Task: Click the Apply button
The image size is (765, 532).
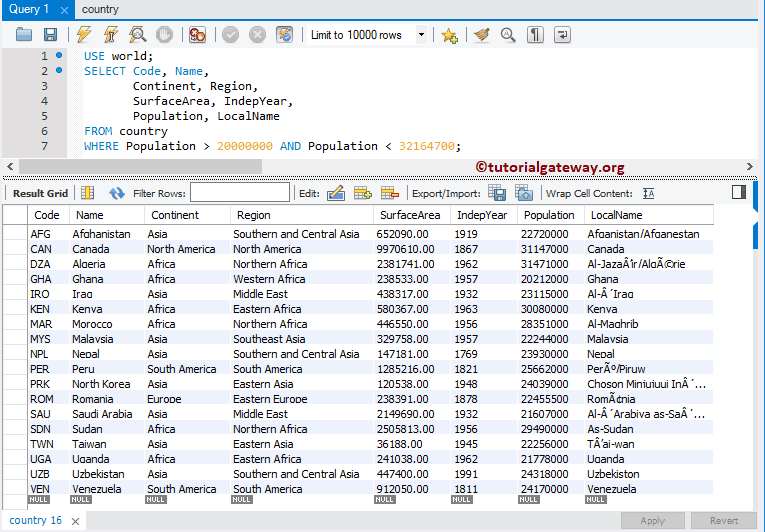Action: (x=652, y=521)
